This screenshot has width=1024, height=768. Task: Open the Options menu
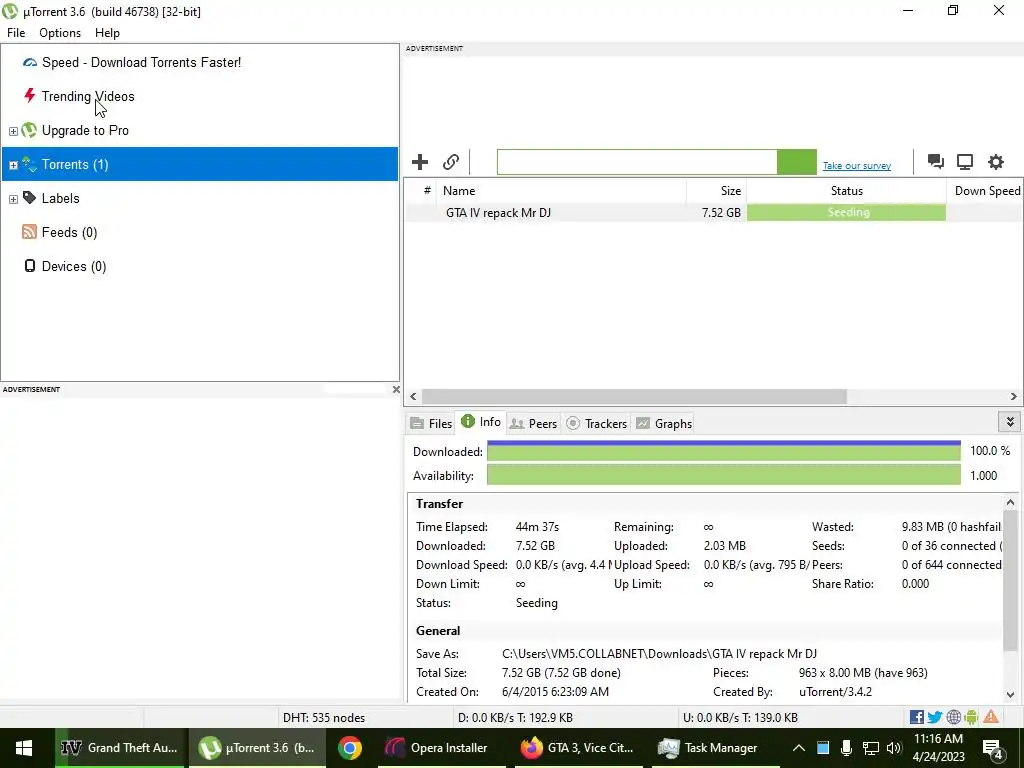pos(60,33)
